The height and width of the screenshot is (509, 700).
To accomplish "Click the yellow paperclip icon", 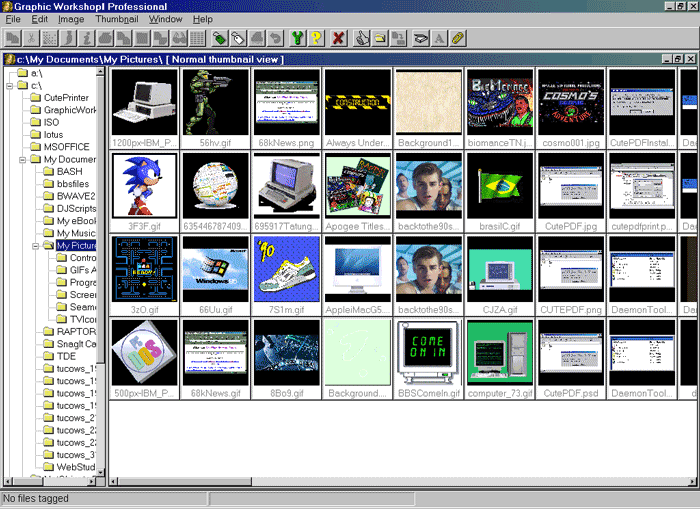I will click(x=458, y=38).
